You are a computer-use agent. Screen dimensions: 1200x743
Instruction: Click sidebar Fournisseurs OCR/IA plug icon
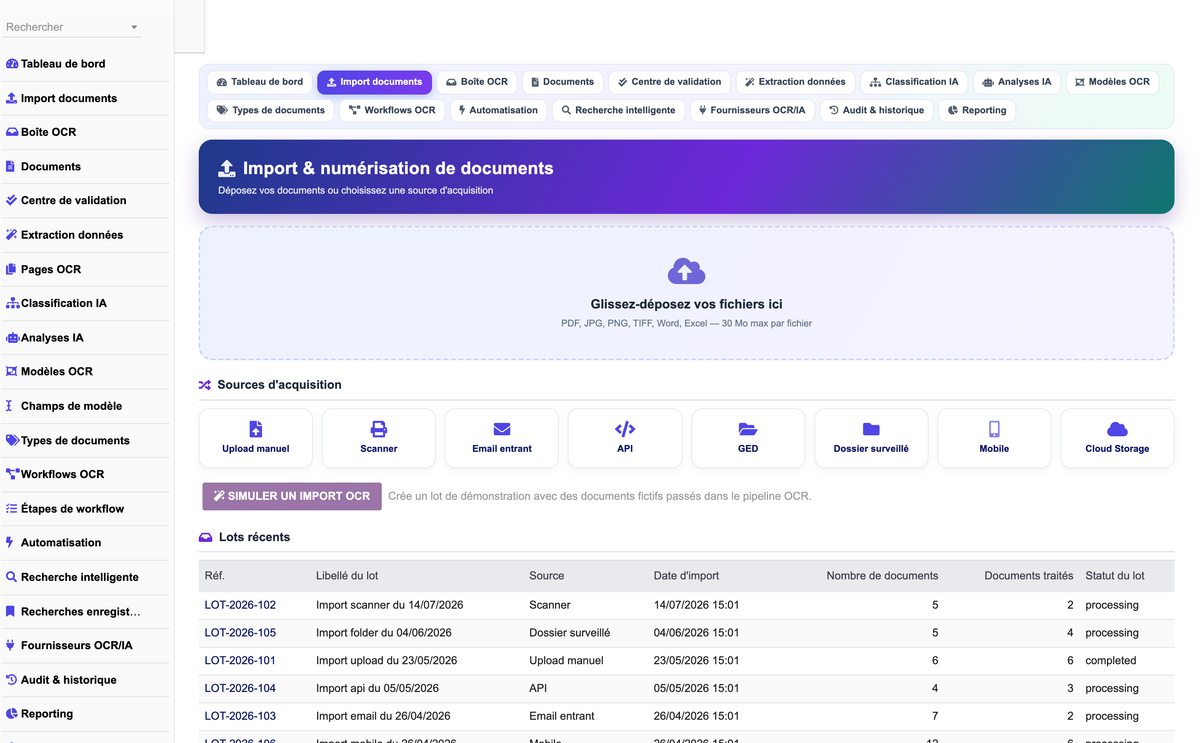coord(11,645)
